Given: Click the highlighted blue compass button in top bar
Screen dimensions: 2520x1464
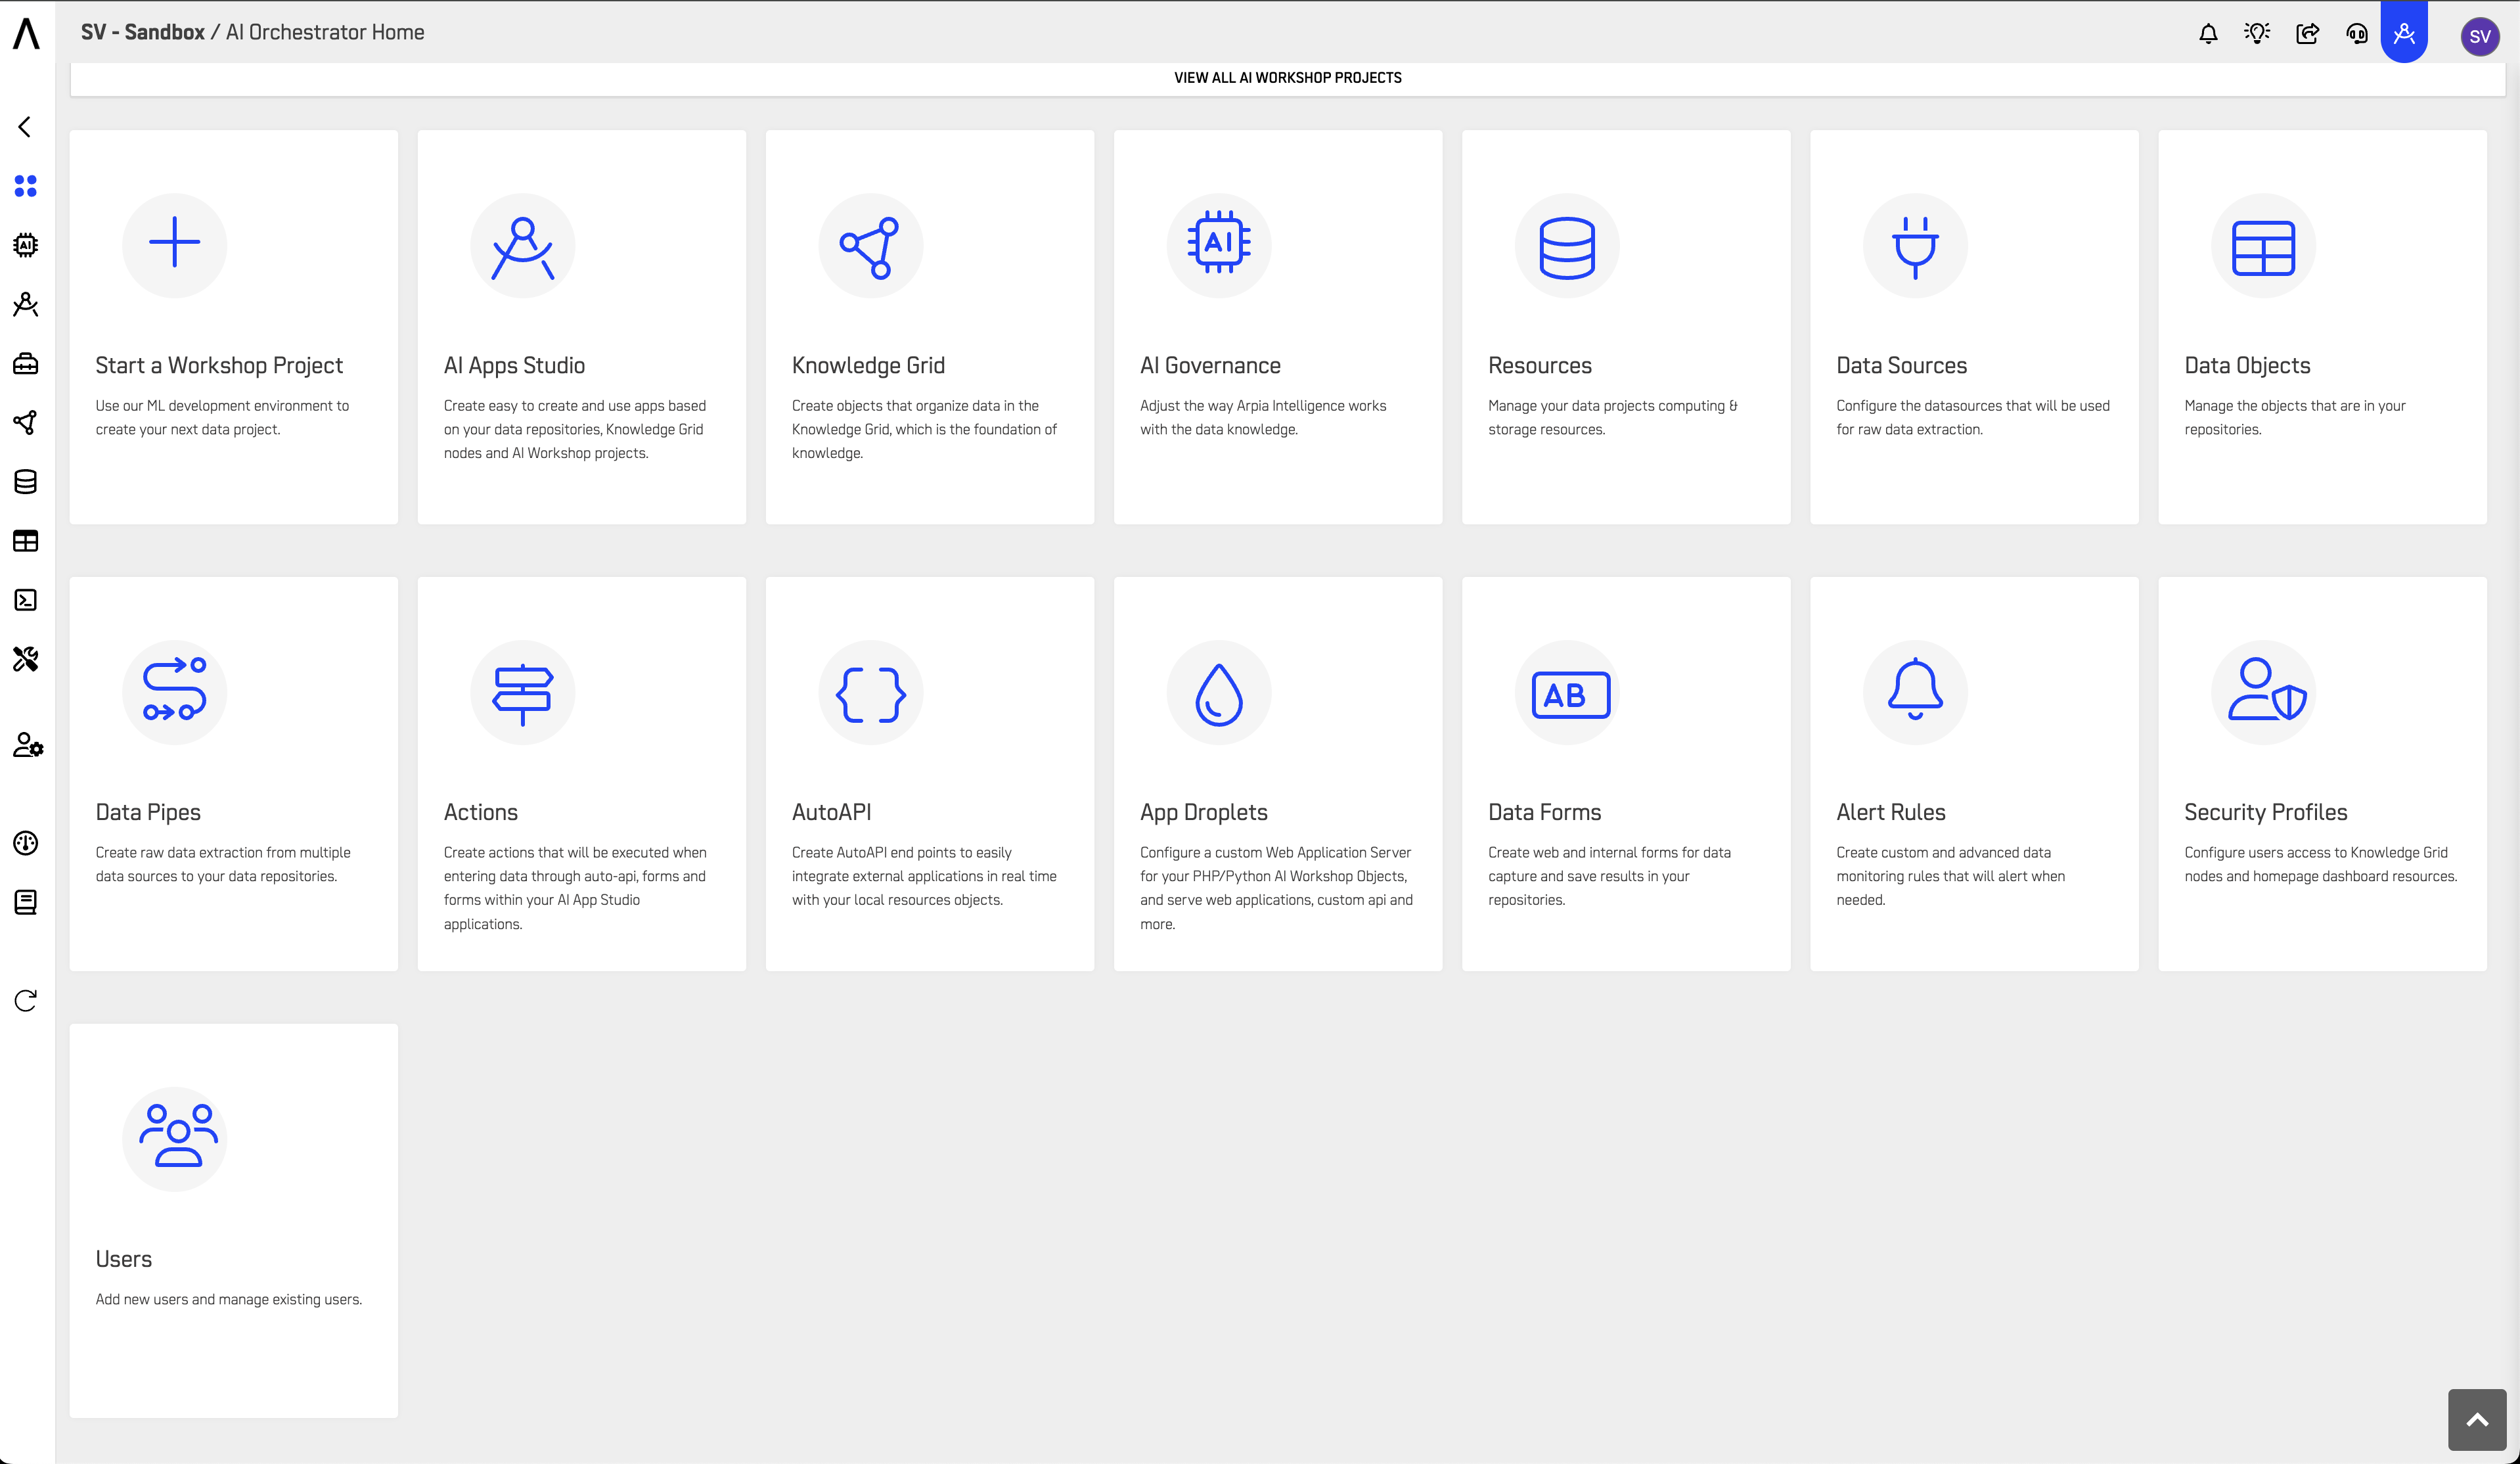Looking at the screenshot, I should click(x=2404, y=33).
